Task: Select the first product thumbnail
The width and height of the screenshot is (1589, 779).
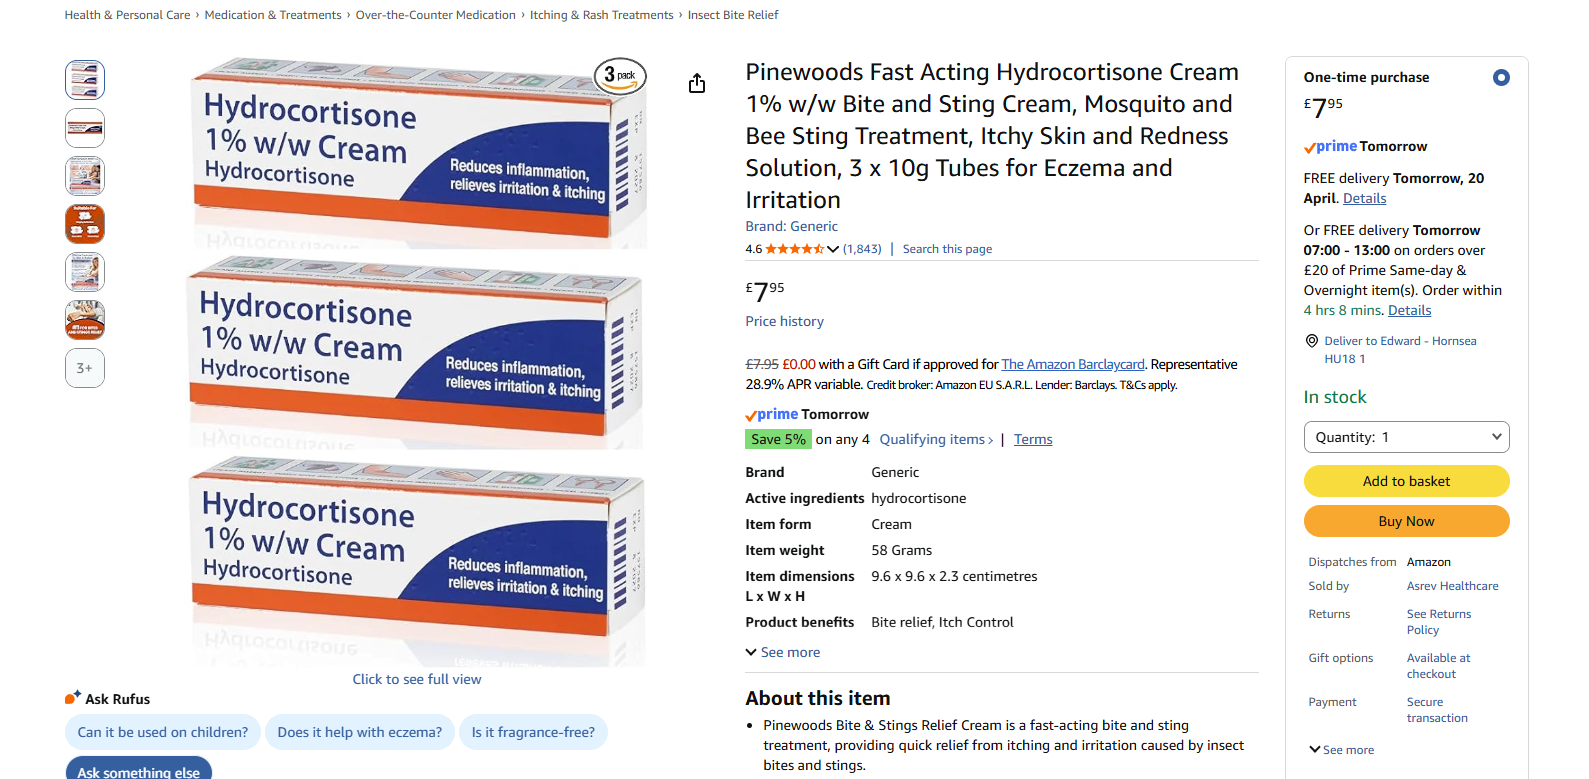Action: [85, 80]
